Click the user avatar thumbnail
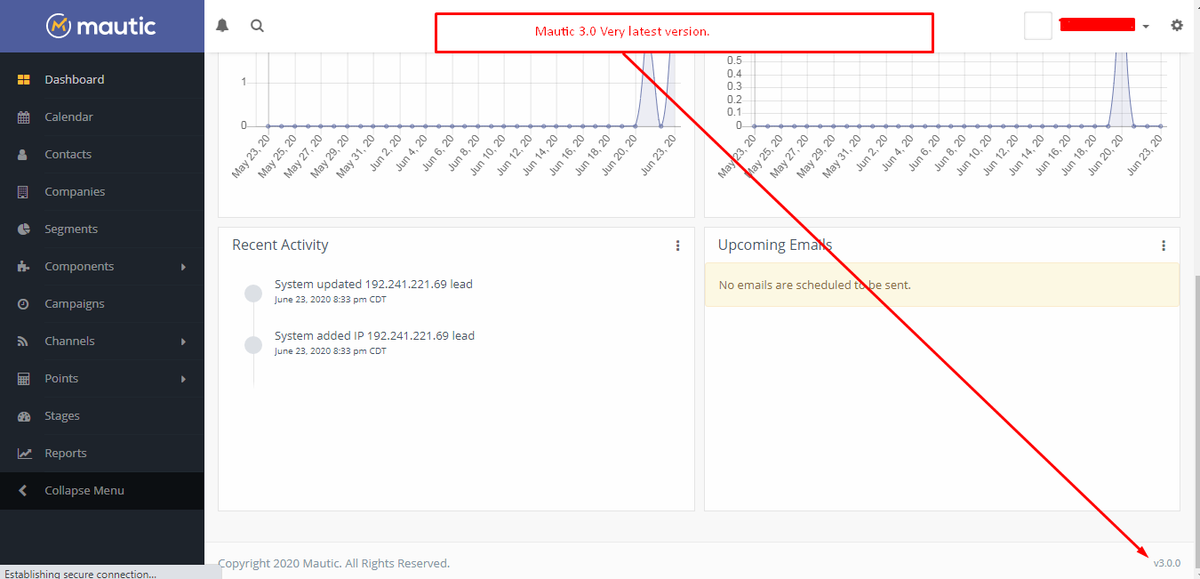The width and height of the screenshot is (1200, 579). tap(1038, 26)
